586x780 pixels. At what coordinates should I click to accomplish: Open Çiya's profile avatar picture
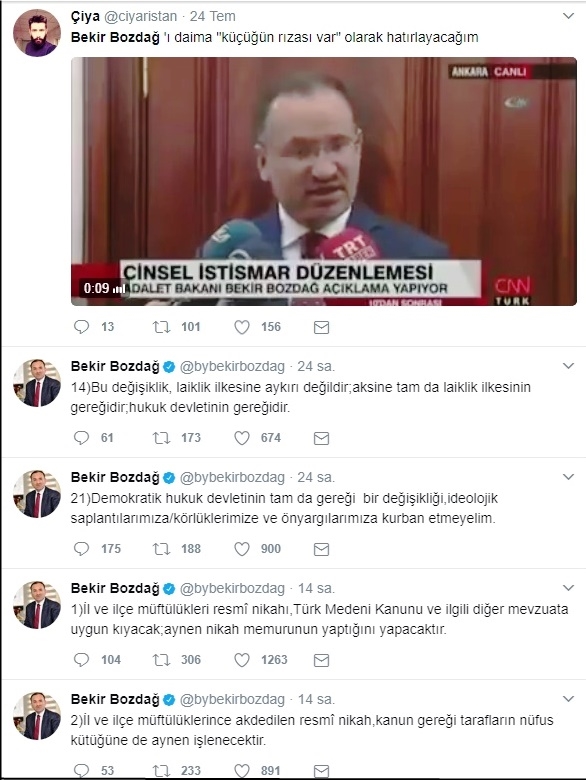coord(37,33)
